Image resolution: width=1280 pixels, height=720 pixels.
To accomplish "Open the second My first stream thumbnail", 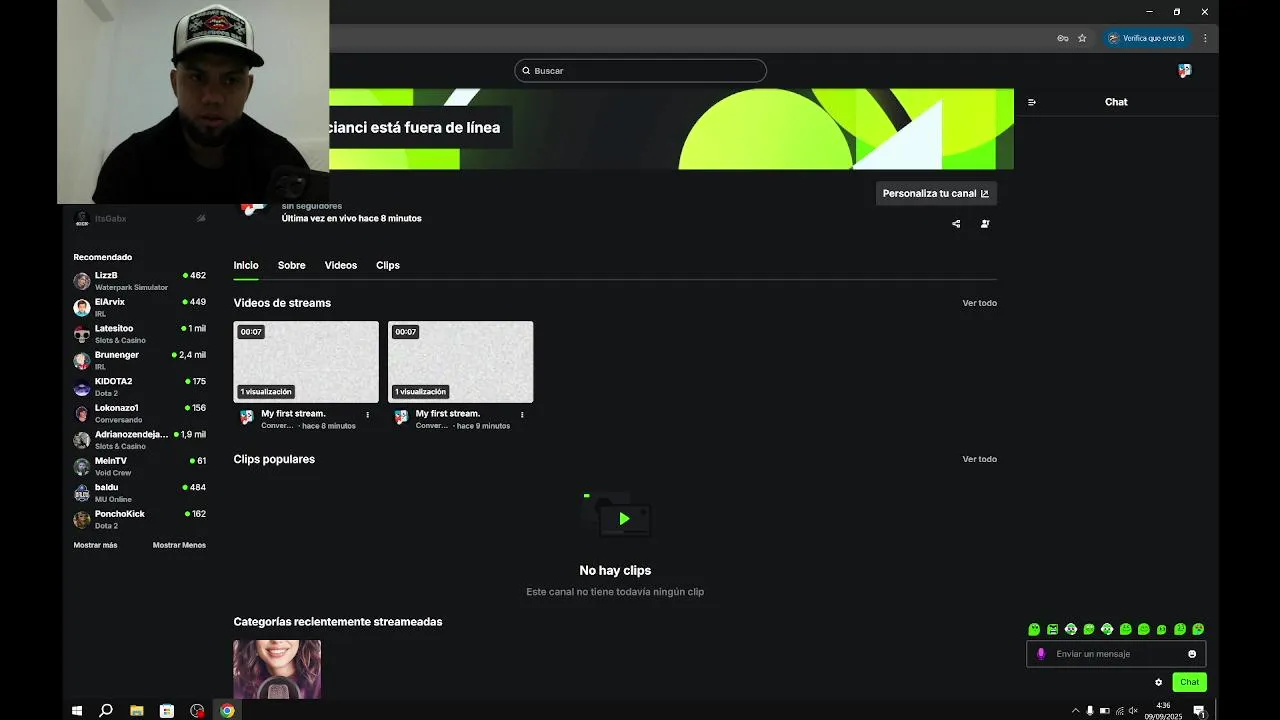I will coord(460,362).
